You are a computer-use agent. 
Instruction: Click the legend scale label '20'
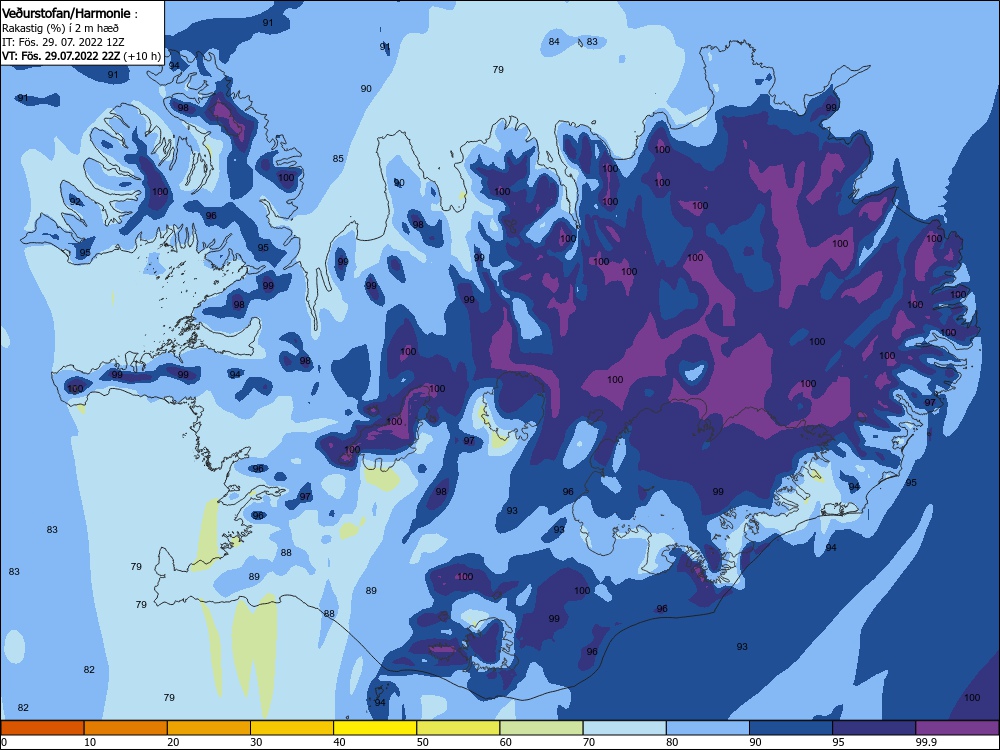[x=173, y=742]
